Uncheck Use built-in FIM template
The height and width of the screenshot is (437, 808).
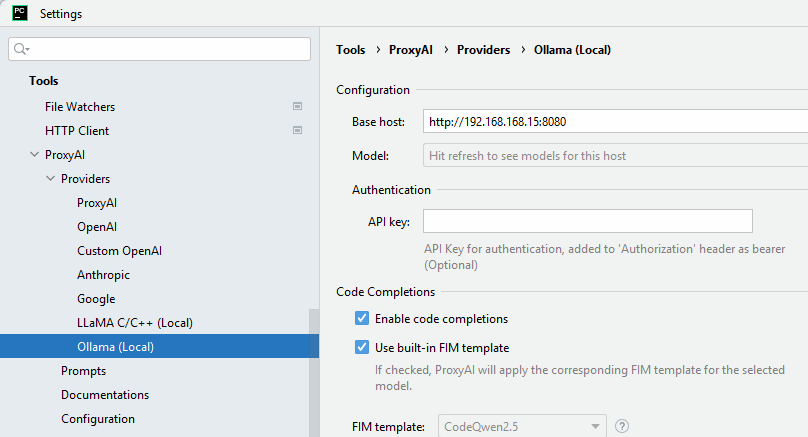click(362, 348)
